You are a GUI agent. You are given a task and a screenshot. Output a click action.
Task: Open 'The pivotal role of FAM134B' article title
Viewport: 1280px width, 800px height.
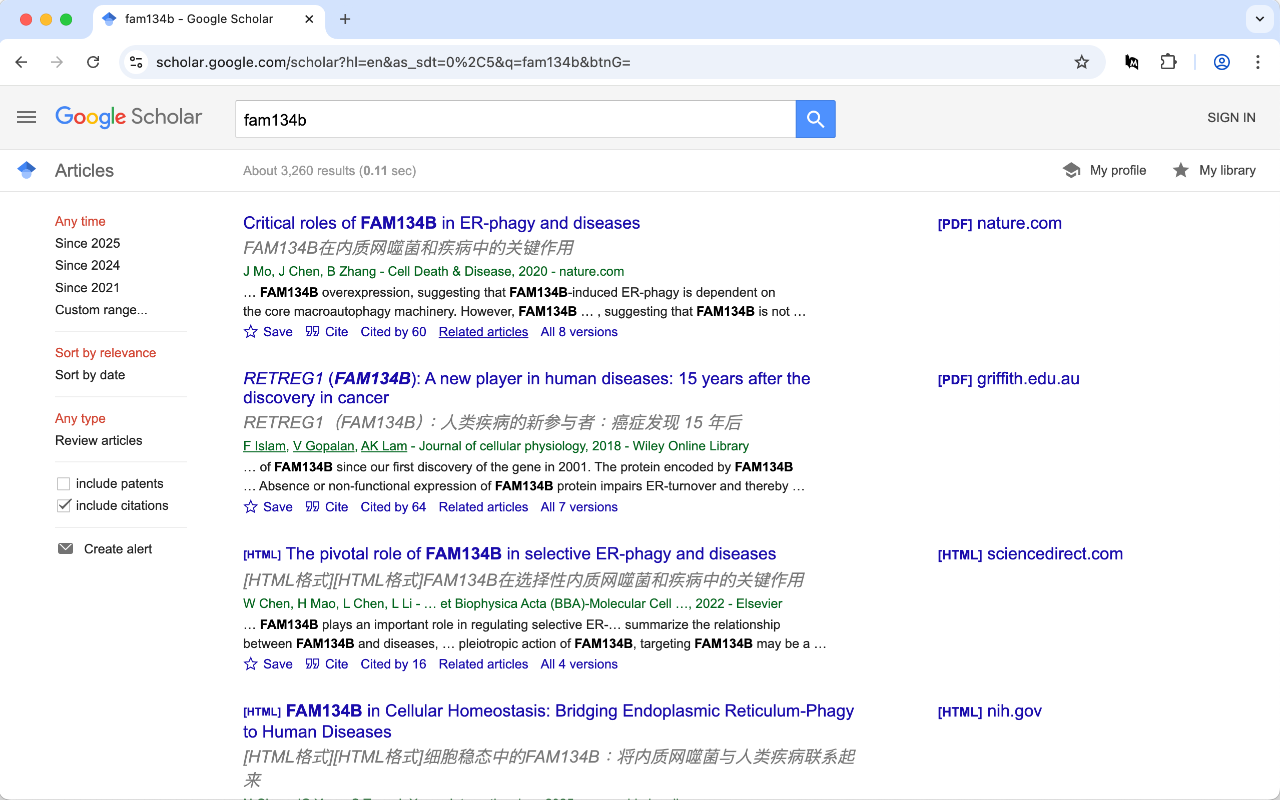pyautogui.click(x=531, y=554)
